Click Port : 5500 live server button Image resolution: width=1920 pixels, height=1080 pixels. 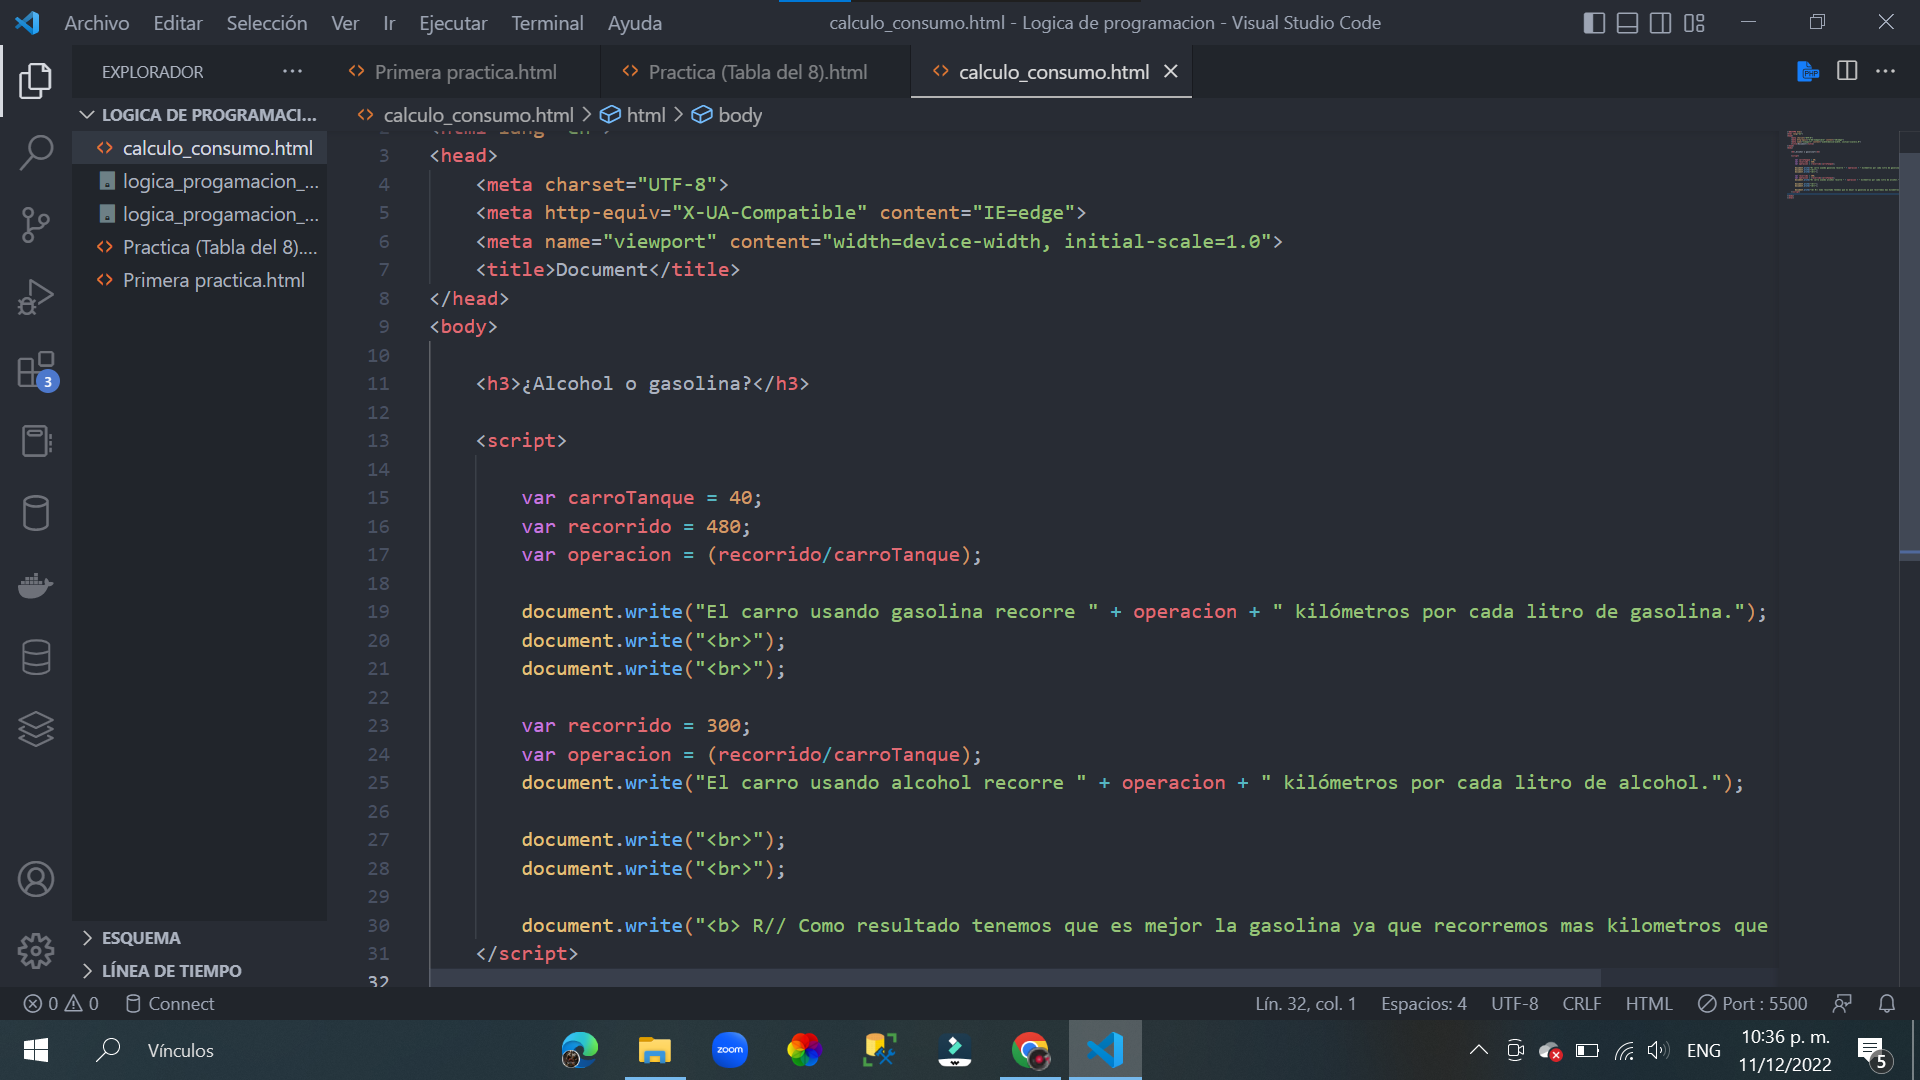click(x=1752, y=1003)
